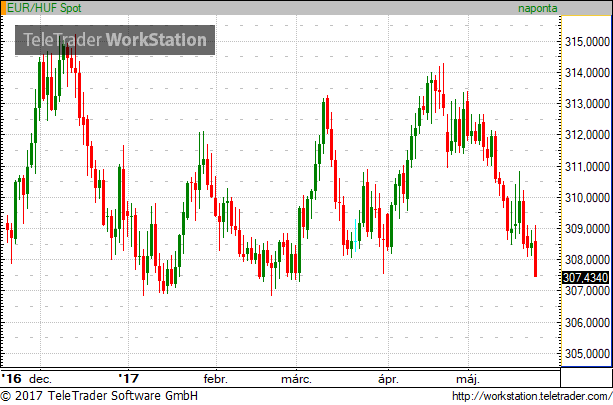Select the 307,0000 price axis label
The height and width of the screenshot is (405, 613).
[587, 291]
